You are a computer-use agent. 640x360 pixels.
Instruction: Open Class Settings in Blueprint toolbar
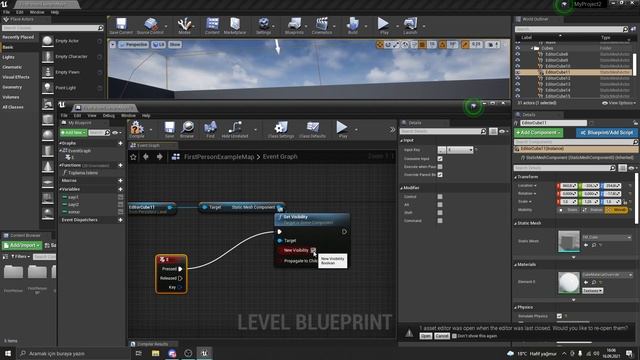[x=281, y=130]
